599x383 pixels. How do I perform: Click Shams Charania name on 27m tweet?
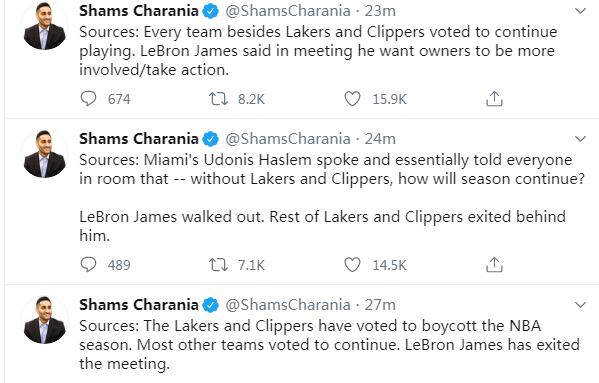(x=139, y=304)
